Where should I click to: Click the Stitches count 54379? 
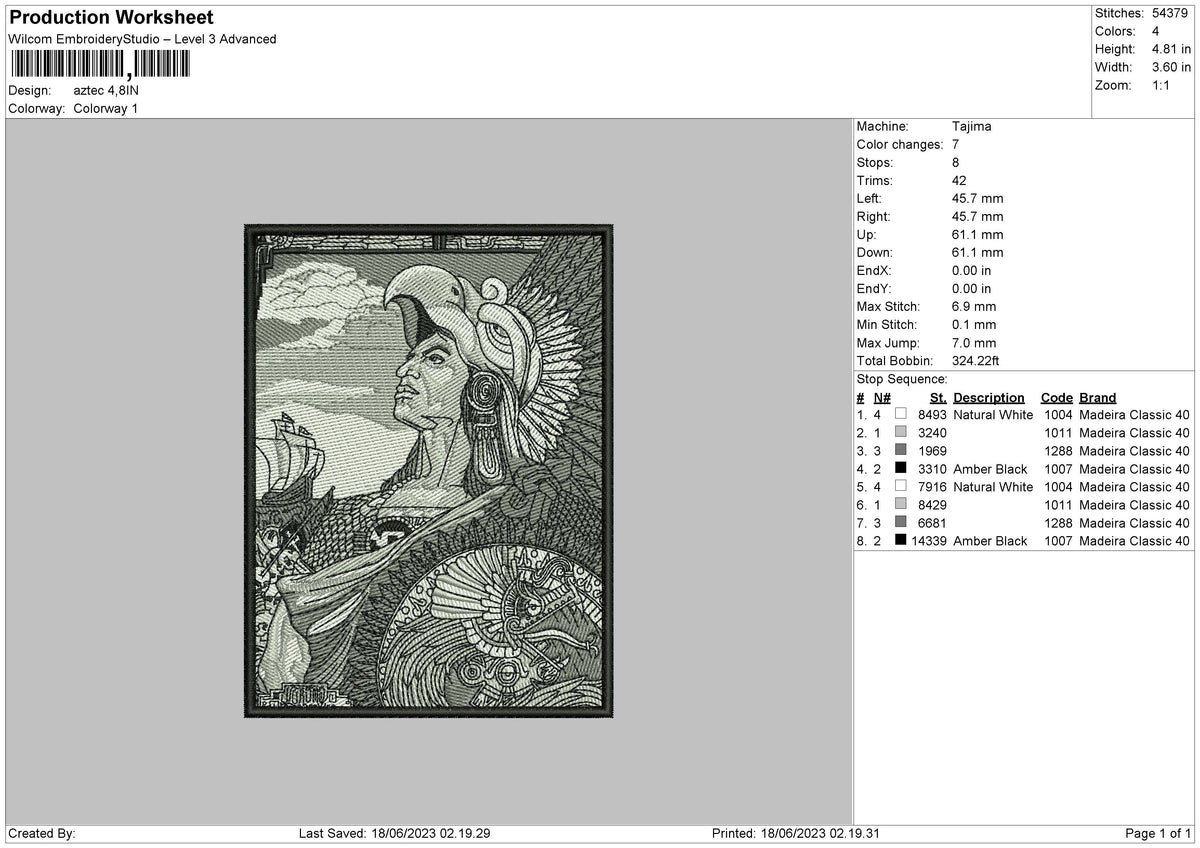click(1168, 13)
